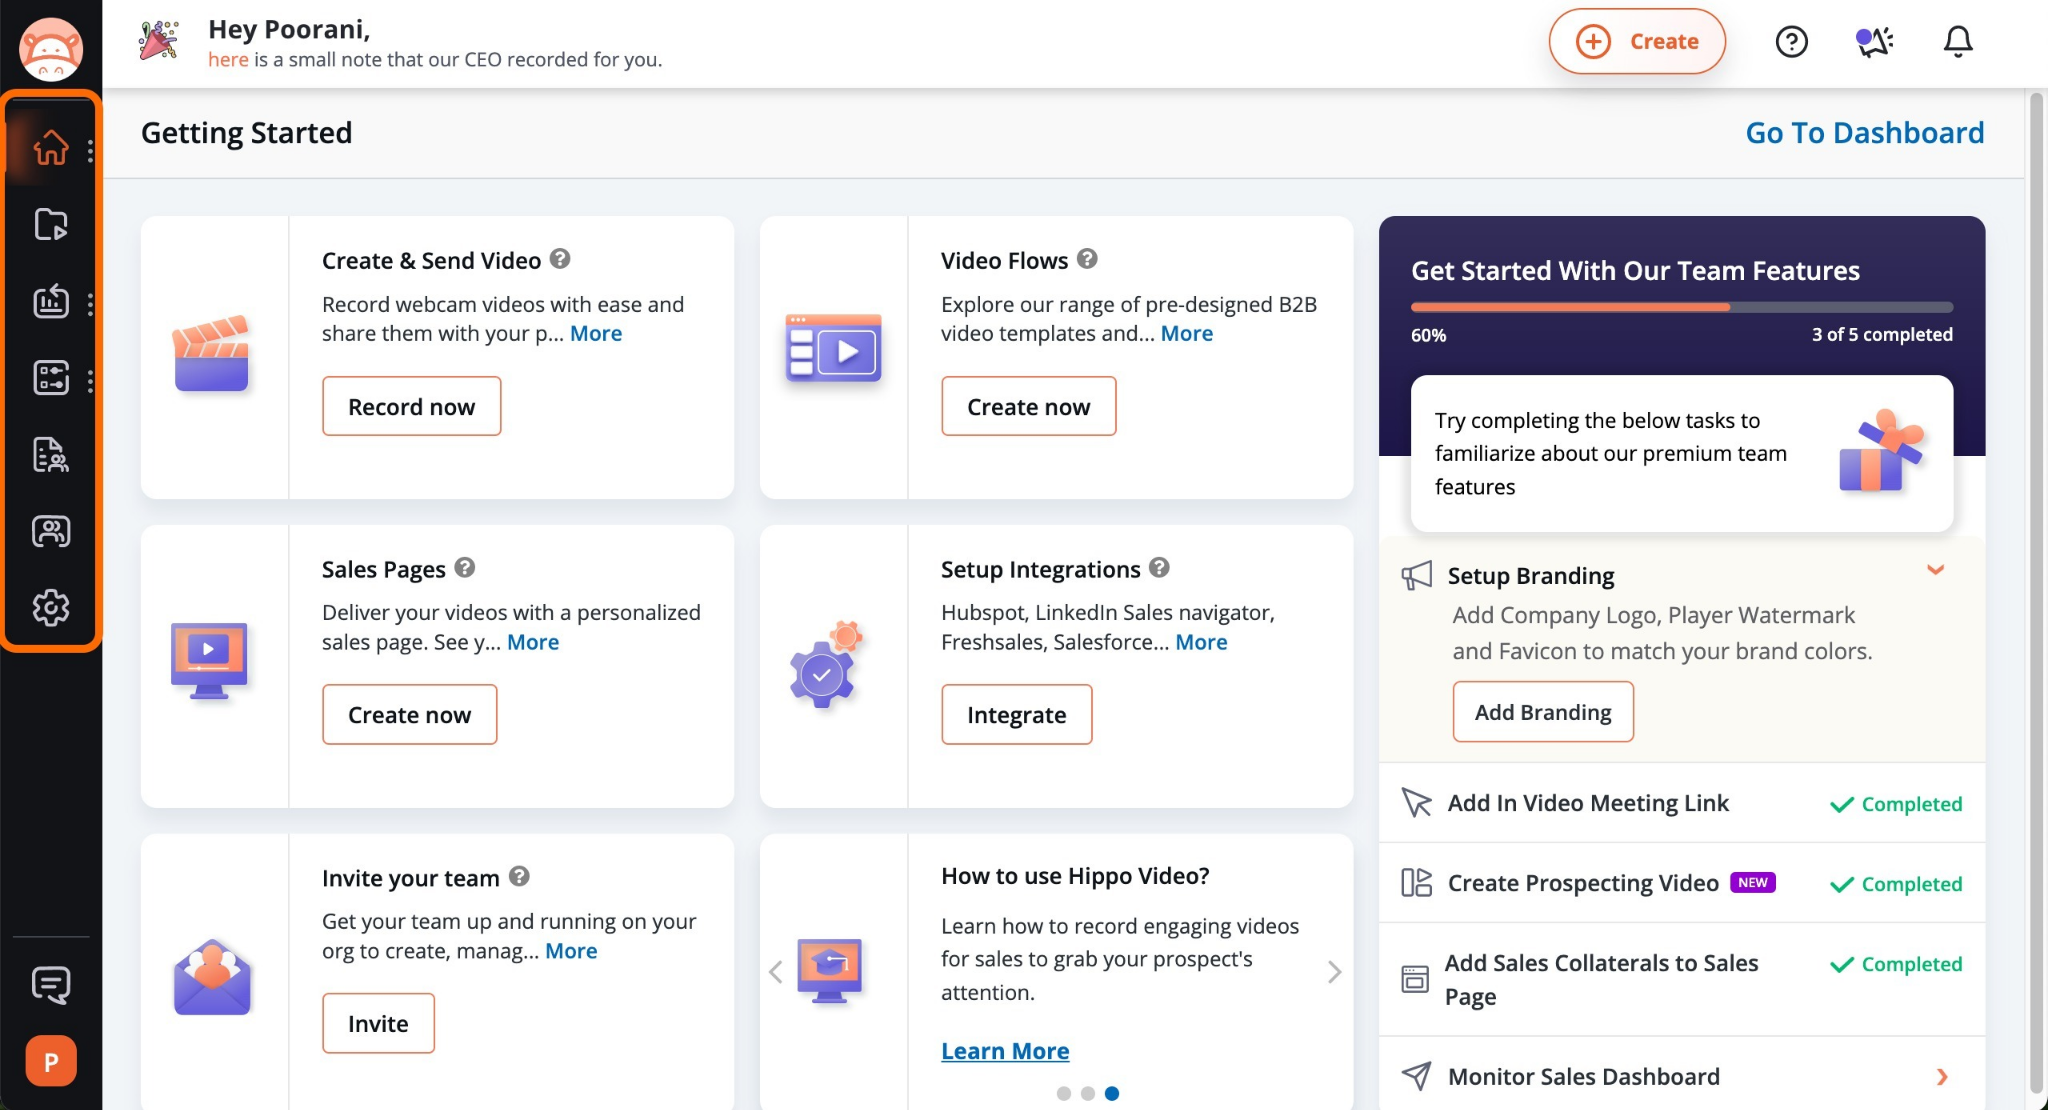The image size is (2048, 1110).
Task: Expand Invite your team description with More
Action: [571, 951]
